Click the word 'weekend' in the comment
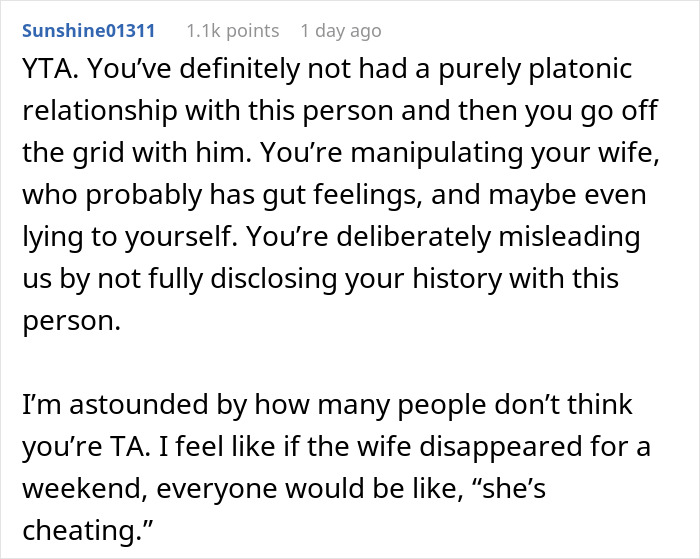 85,488
